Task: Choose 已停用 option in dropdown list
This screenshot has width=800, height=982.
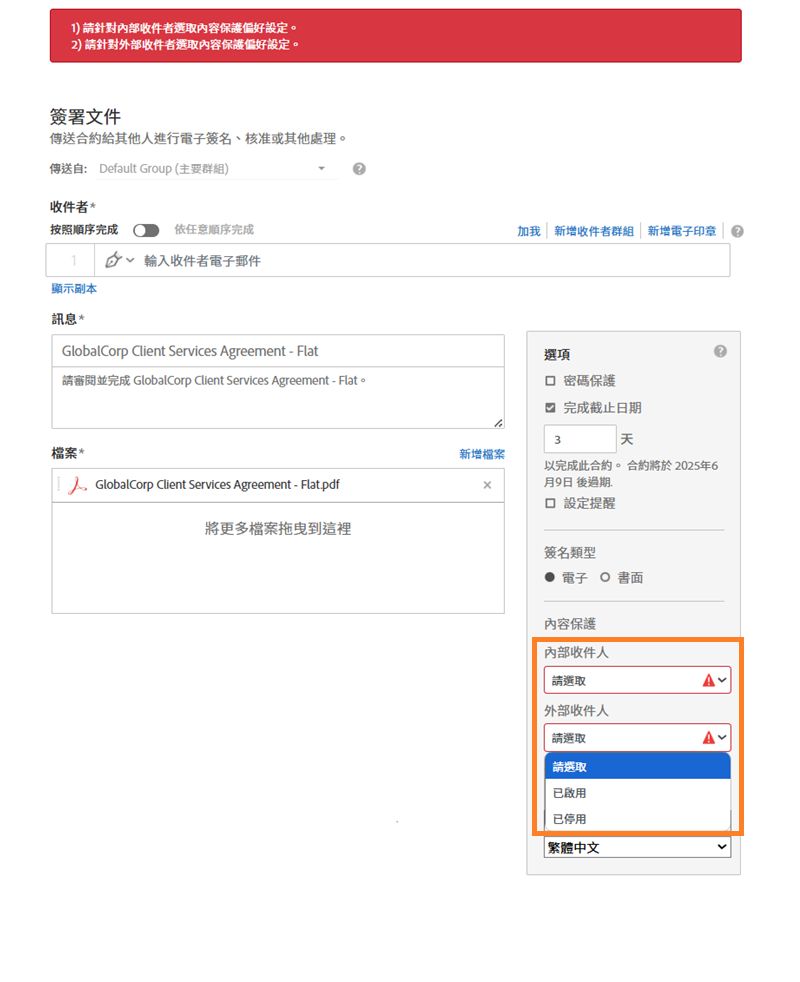Action: pyautogui.click(x=638, y=819)
